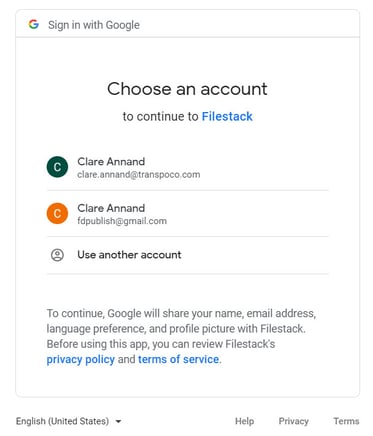Click the person icon beside Use another account
Viewport: 373px width, 436px height.
(57, 255)
